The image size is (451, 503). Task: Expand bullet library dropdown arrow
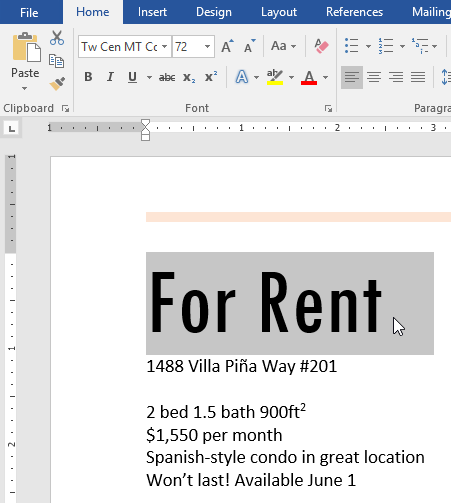[x=368, y=46]
